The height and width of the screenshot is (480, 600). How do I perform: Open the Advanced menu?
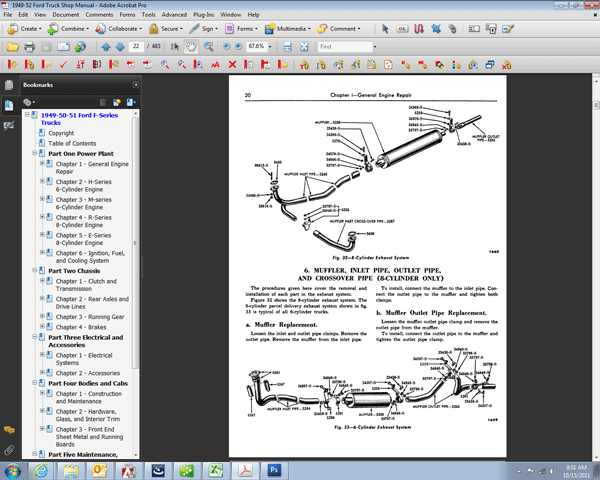pyautogui.click(x=174, y=15)
